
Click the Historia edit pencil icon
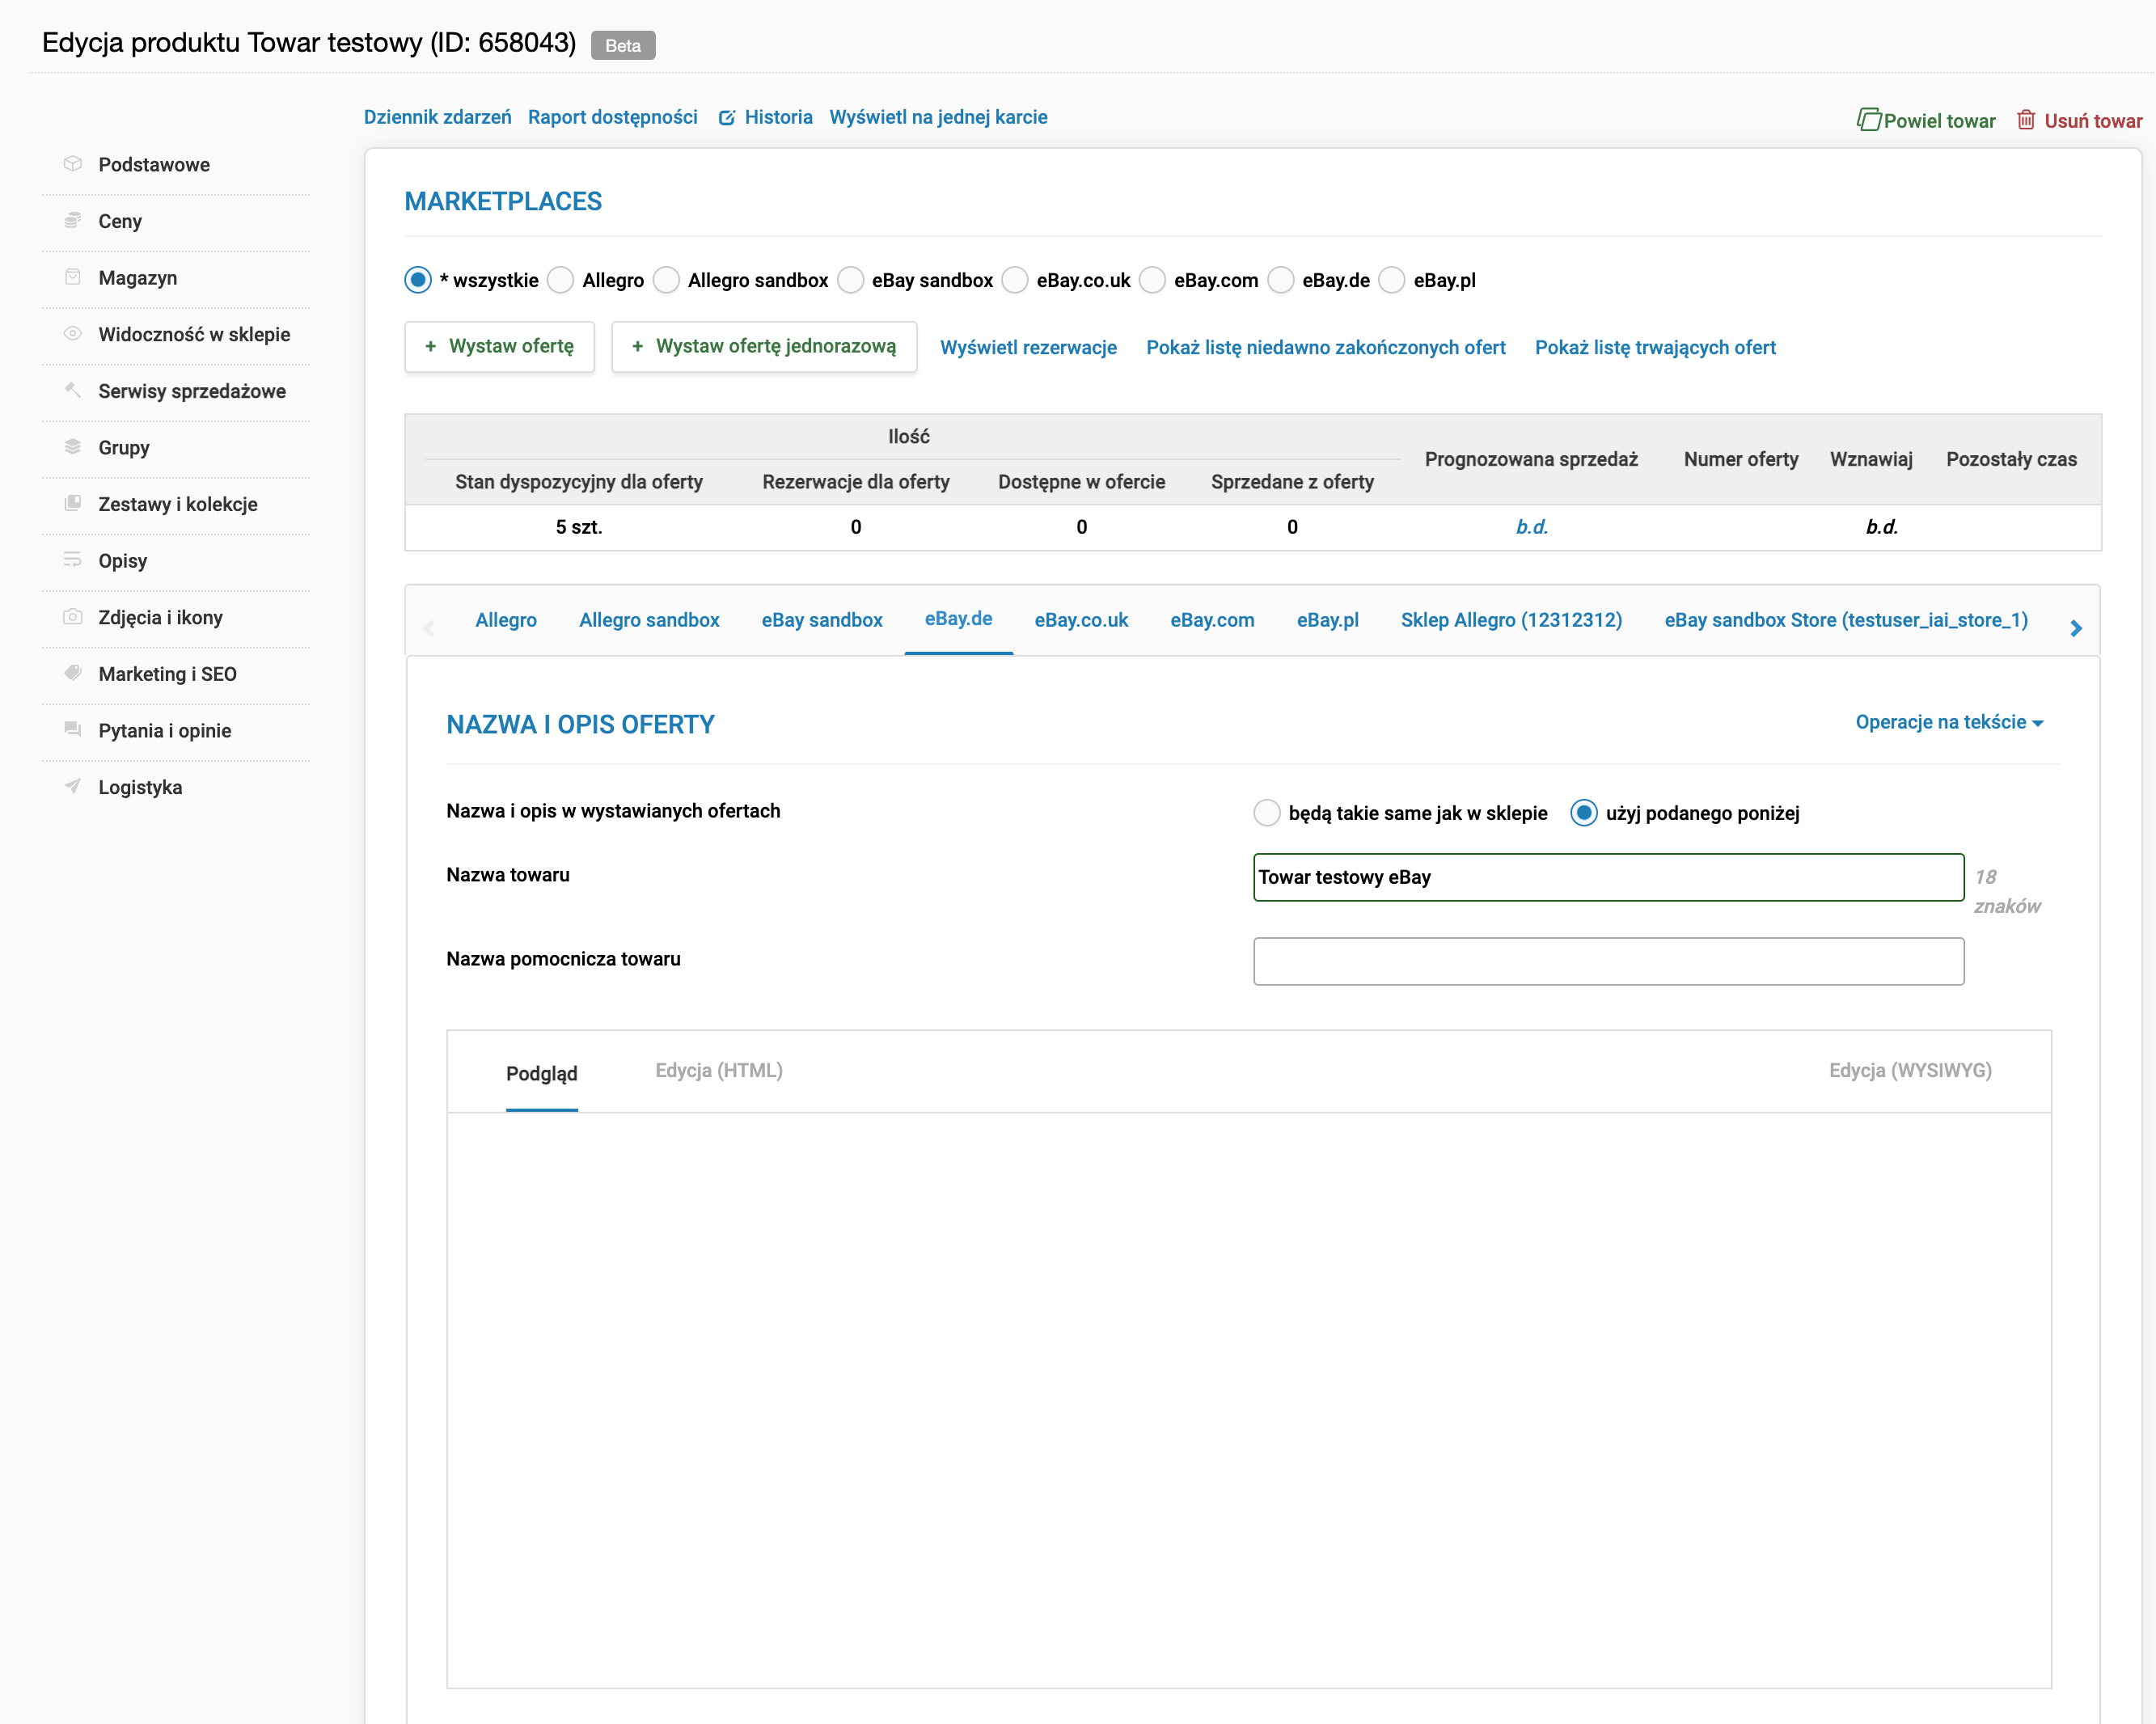click(x=727, y=118)
